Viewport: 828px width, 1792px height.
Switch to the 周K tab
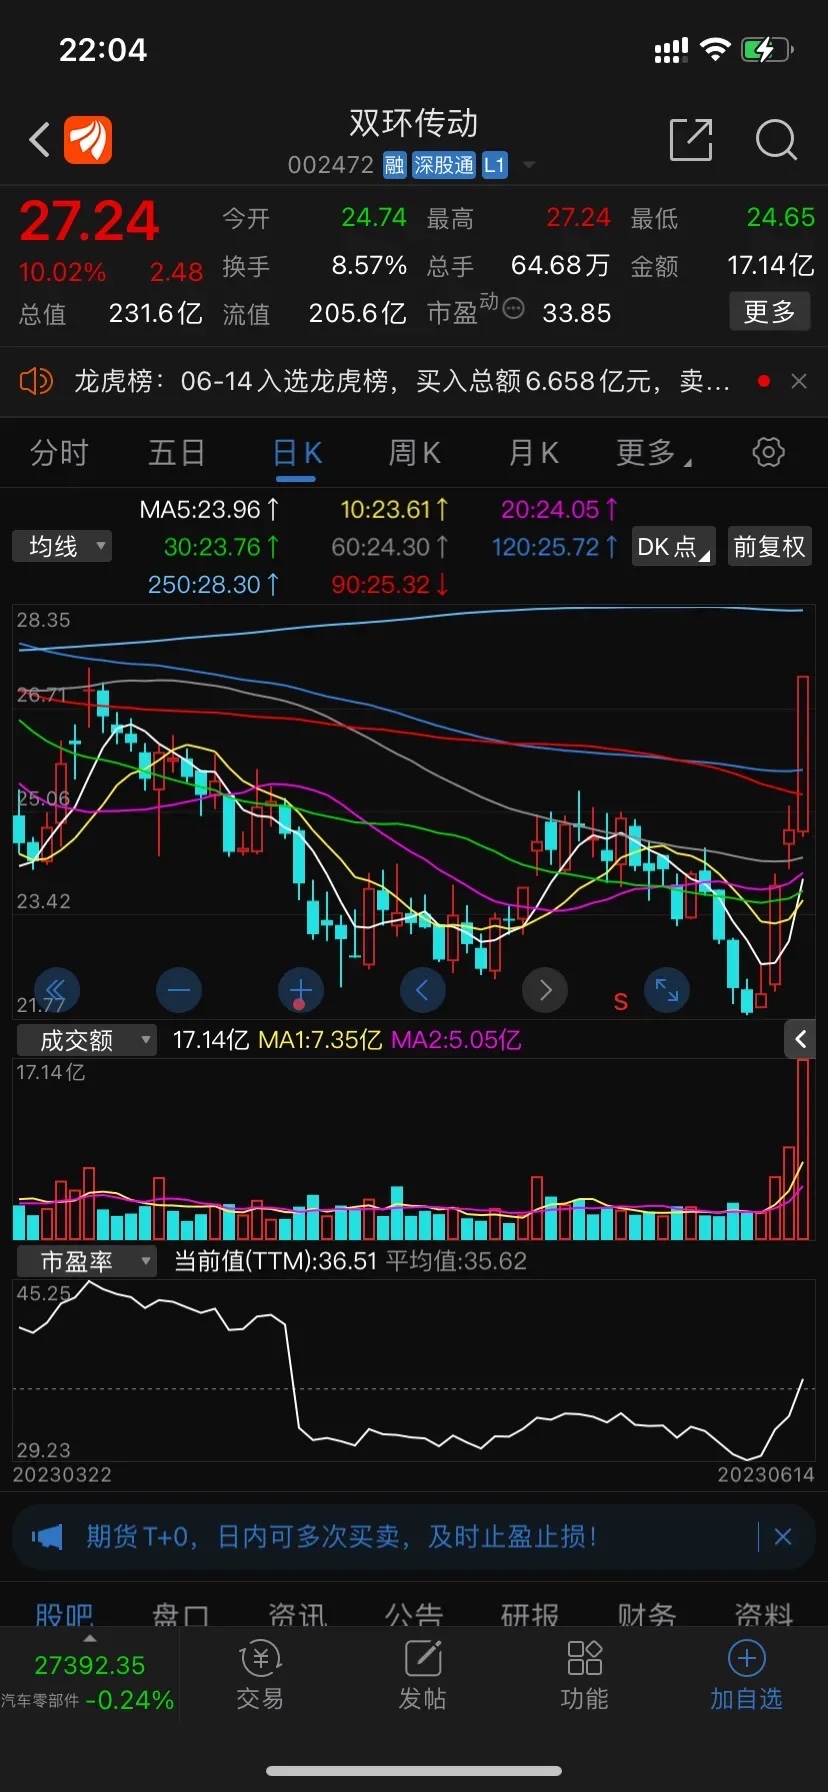(x=414, y=453)
